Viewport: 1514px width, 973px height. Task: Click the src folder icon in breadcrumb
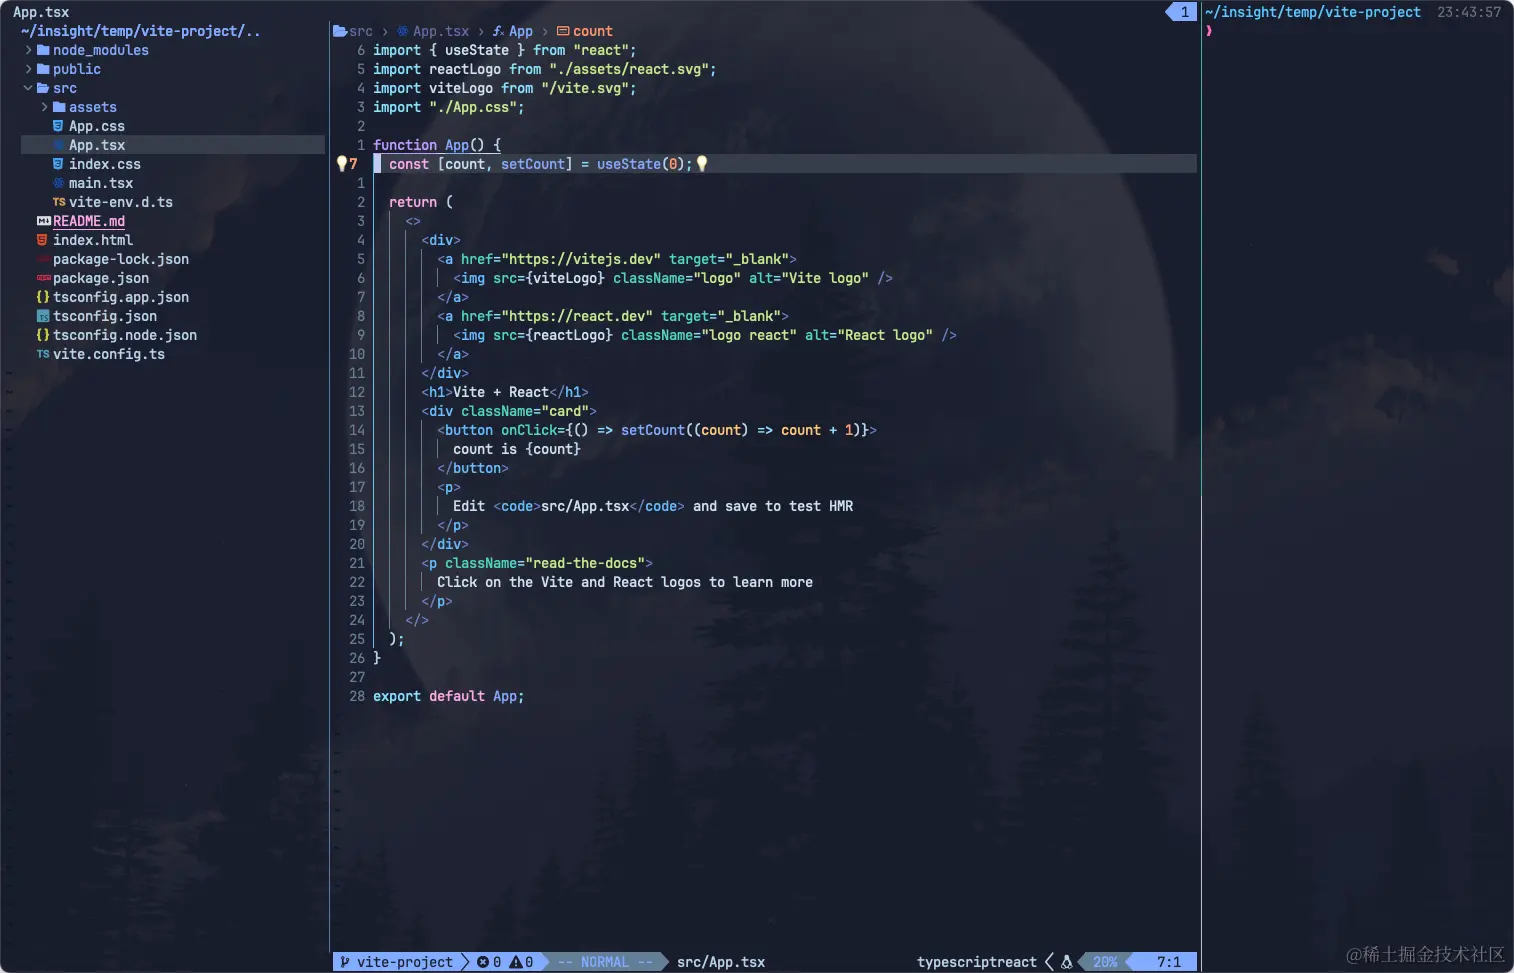[x=340, y=31]
